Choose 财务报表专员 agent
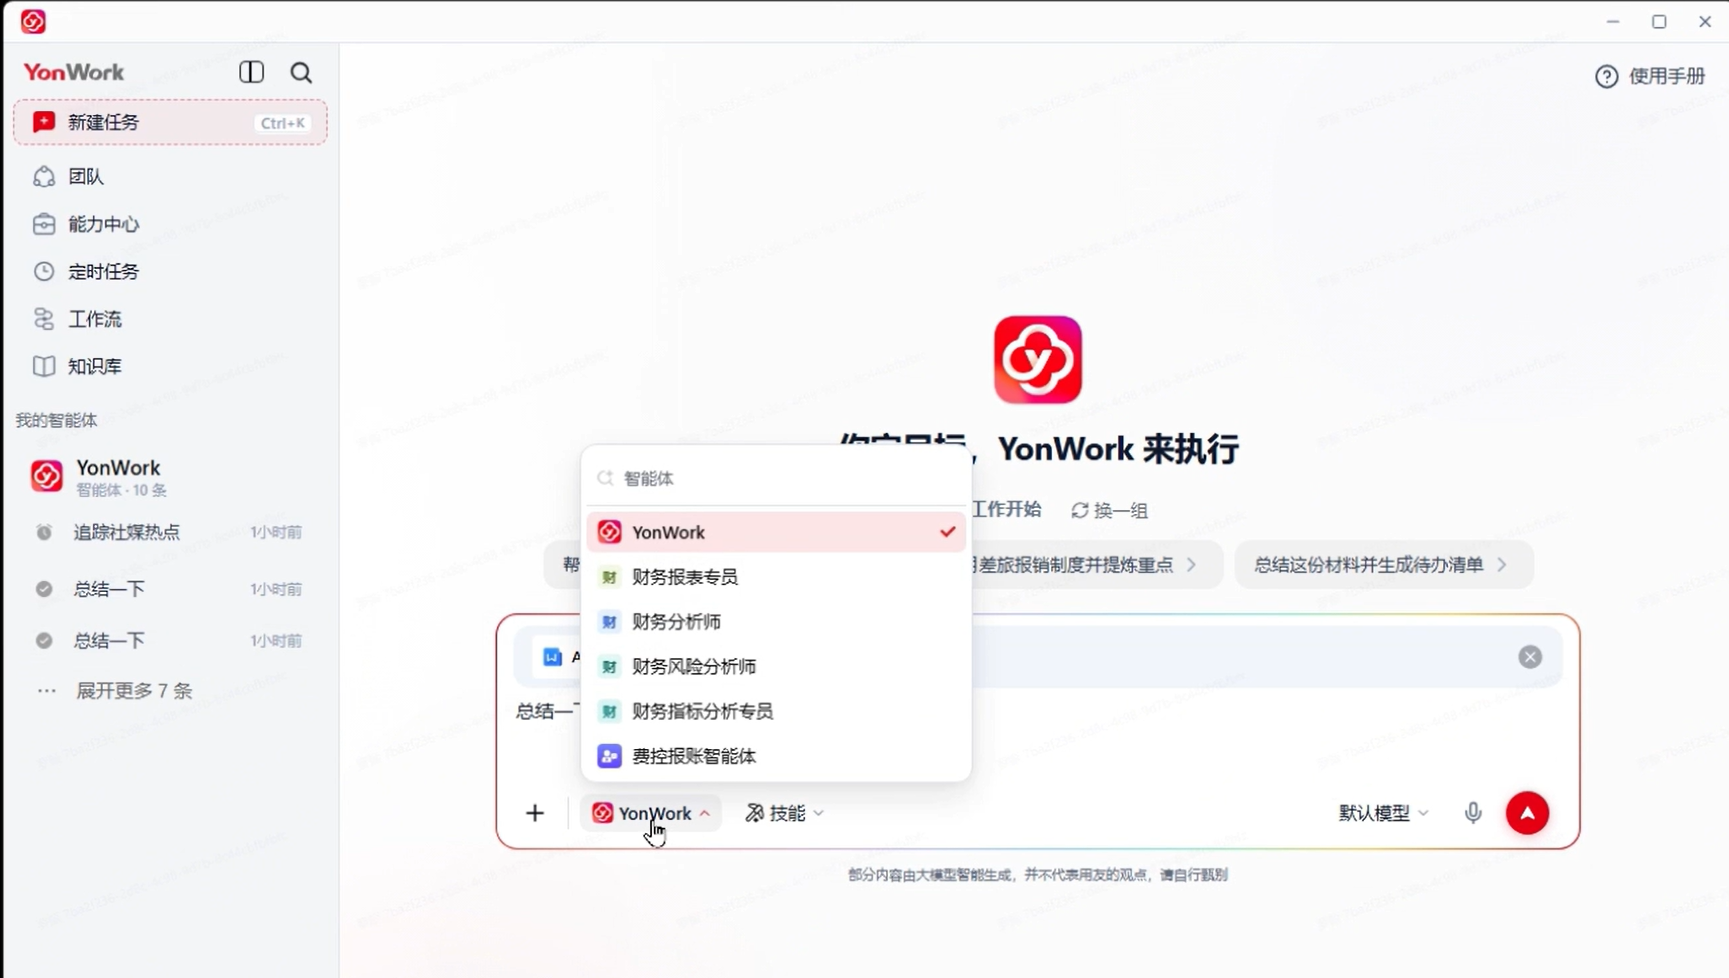 click(776, 577)
